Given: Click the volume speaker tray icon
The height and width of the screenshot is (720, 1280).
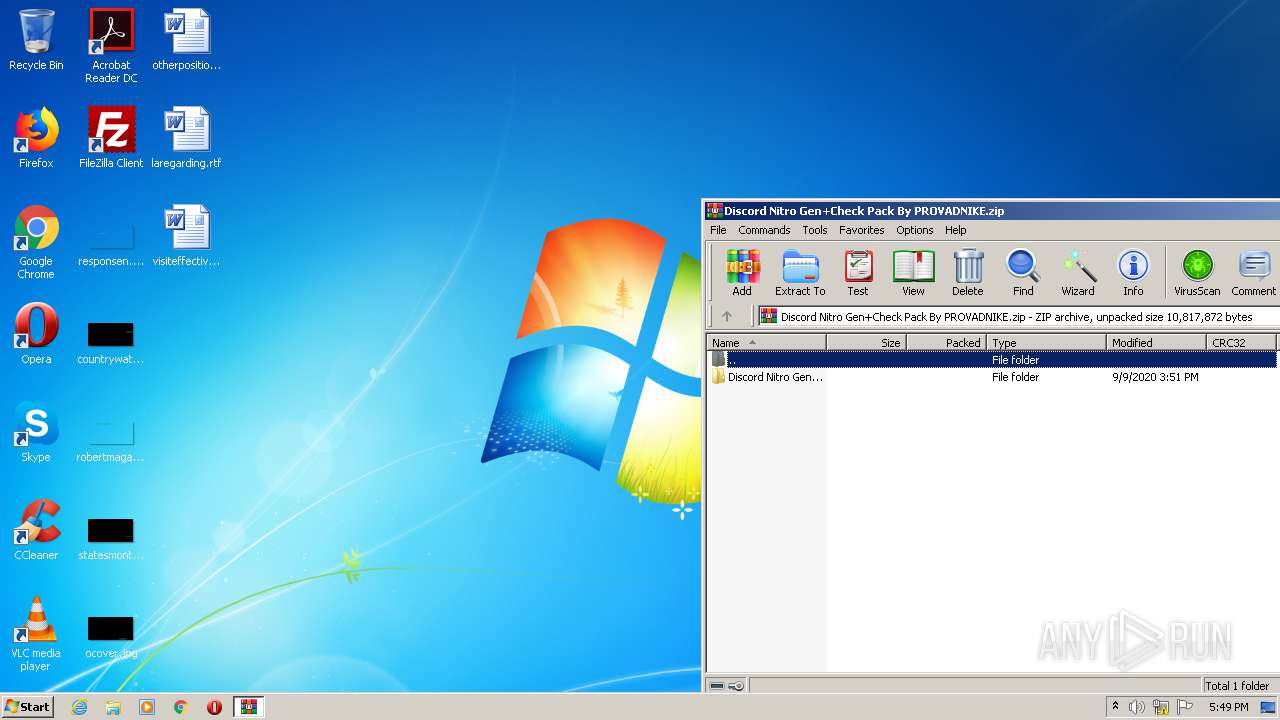Looking at the screenshot, I should [x=1137, y=707].
